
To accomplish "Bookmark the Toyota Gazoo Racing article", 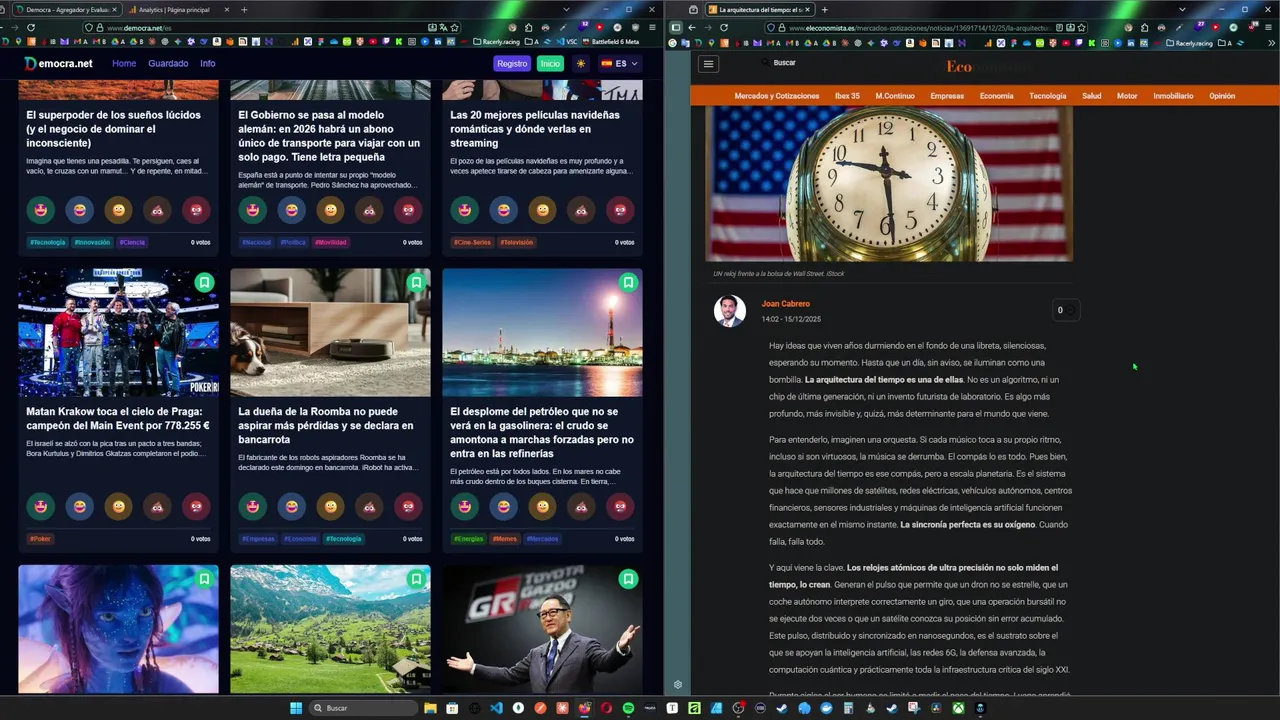I will tap(628, 579).
